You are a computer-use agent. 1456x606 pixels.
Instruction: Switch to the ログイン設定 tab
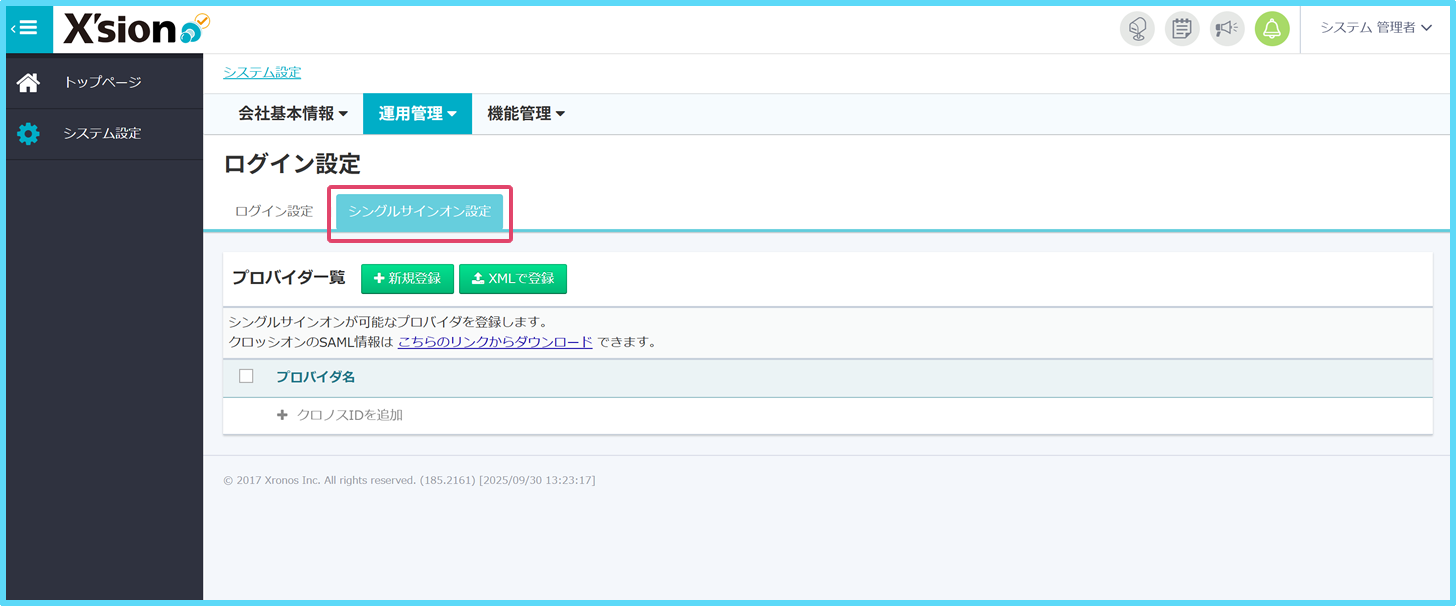tap(274, 212)
